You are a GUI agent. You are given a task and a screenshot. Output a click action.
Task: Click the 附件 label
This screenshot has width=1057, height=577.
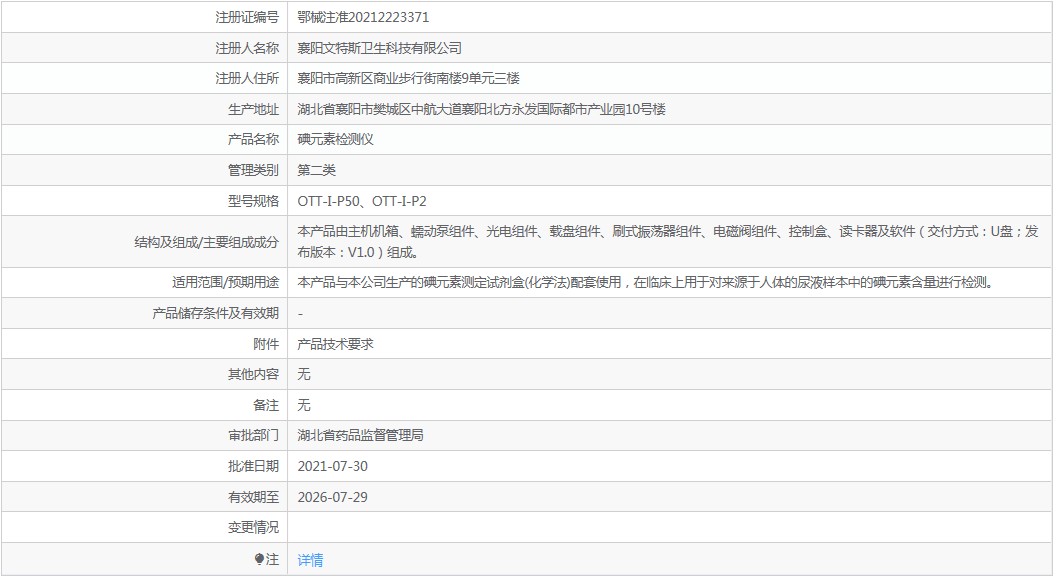266,344
